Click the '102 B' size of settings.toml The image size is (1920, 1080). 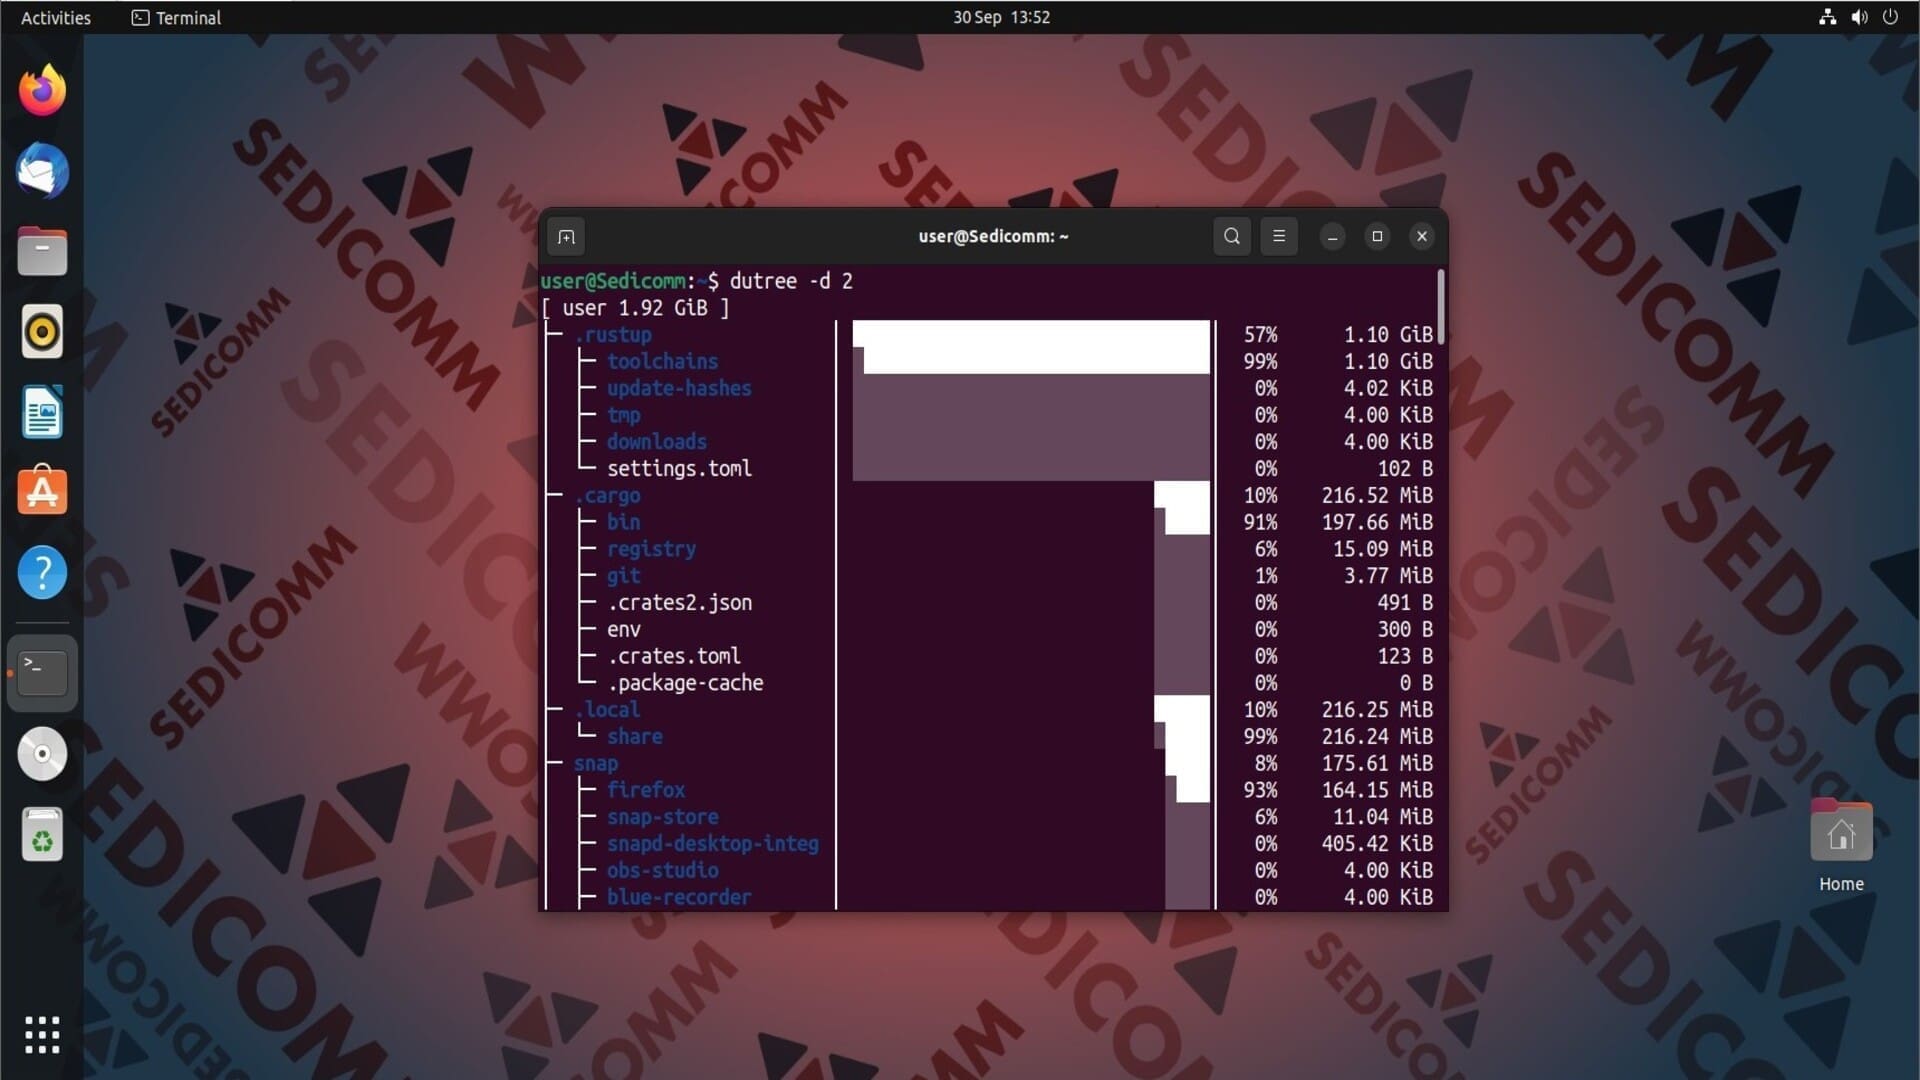point(1405,469)
